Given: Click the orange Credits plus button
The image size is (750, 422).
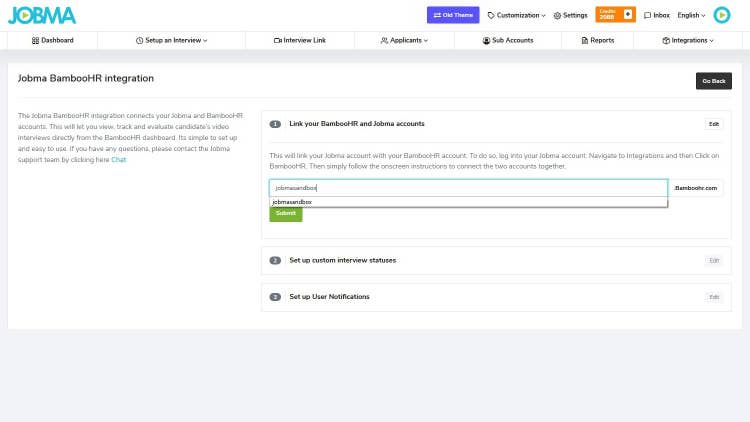Looking at the screenshot, I should click(x=628, y=15).
